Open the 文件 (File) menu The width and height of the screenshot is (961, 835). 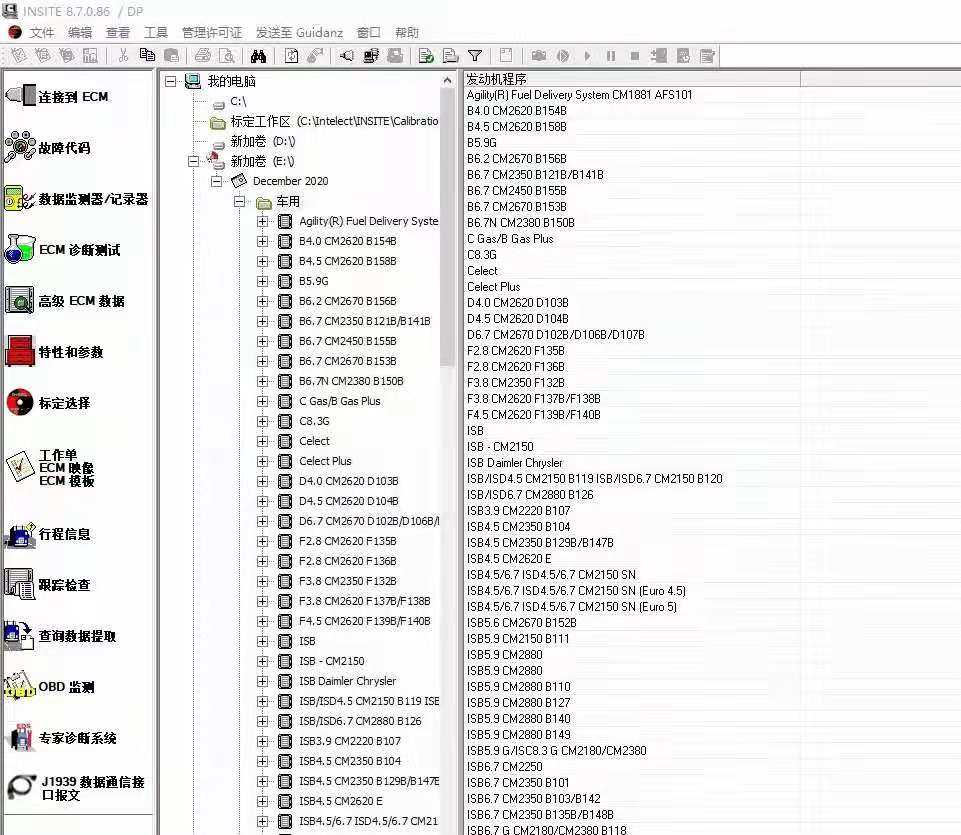pos(42,32)
